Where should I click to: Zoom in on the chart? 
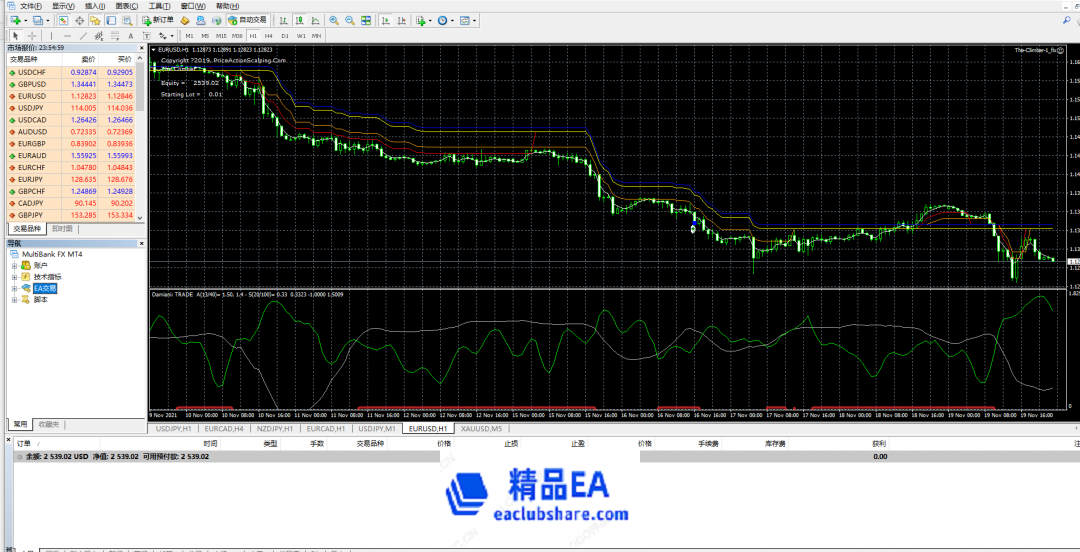(334, 21)
